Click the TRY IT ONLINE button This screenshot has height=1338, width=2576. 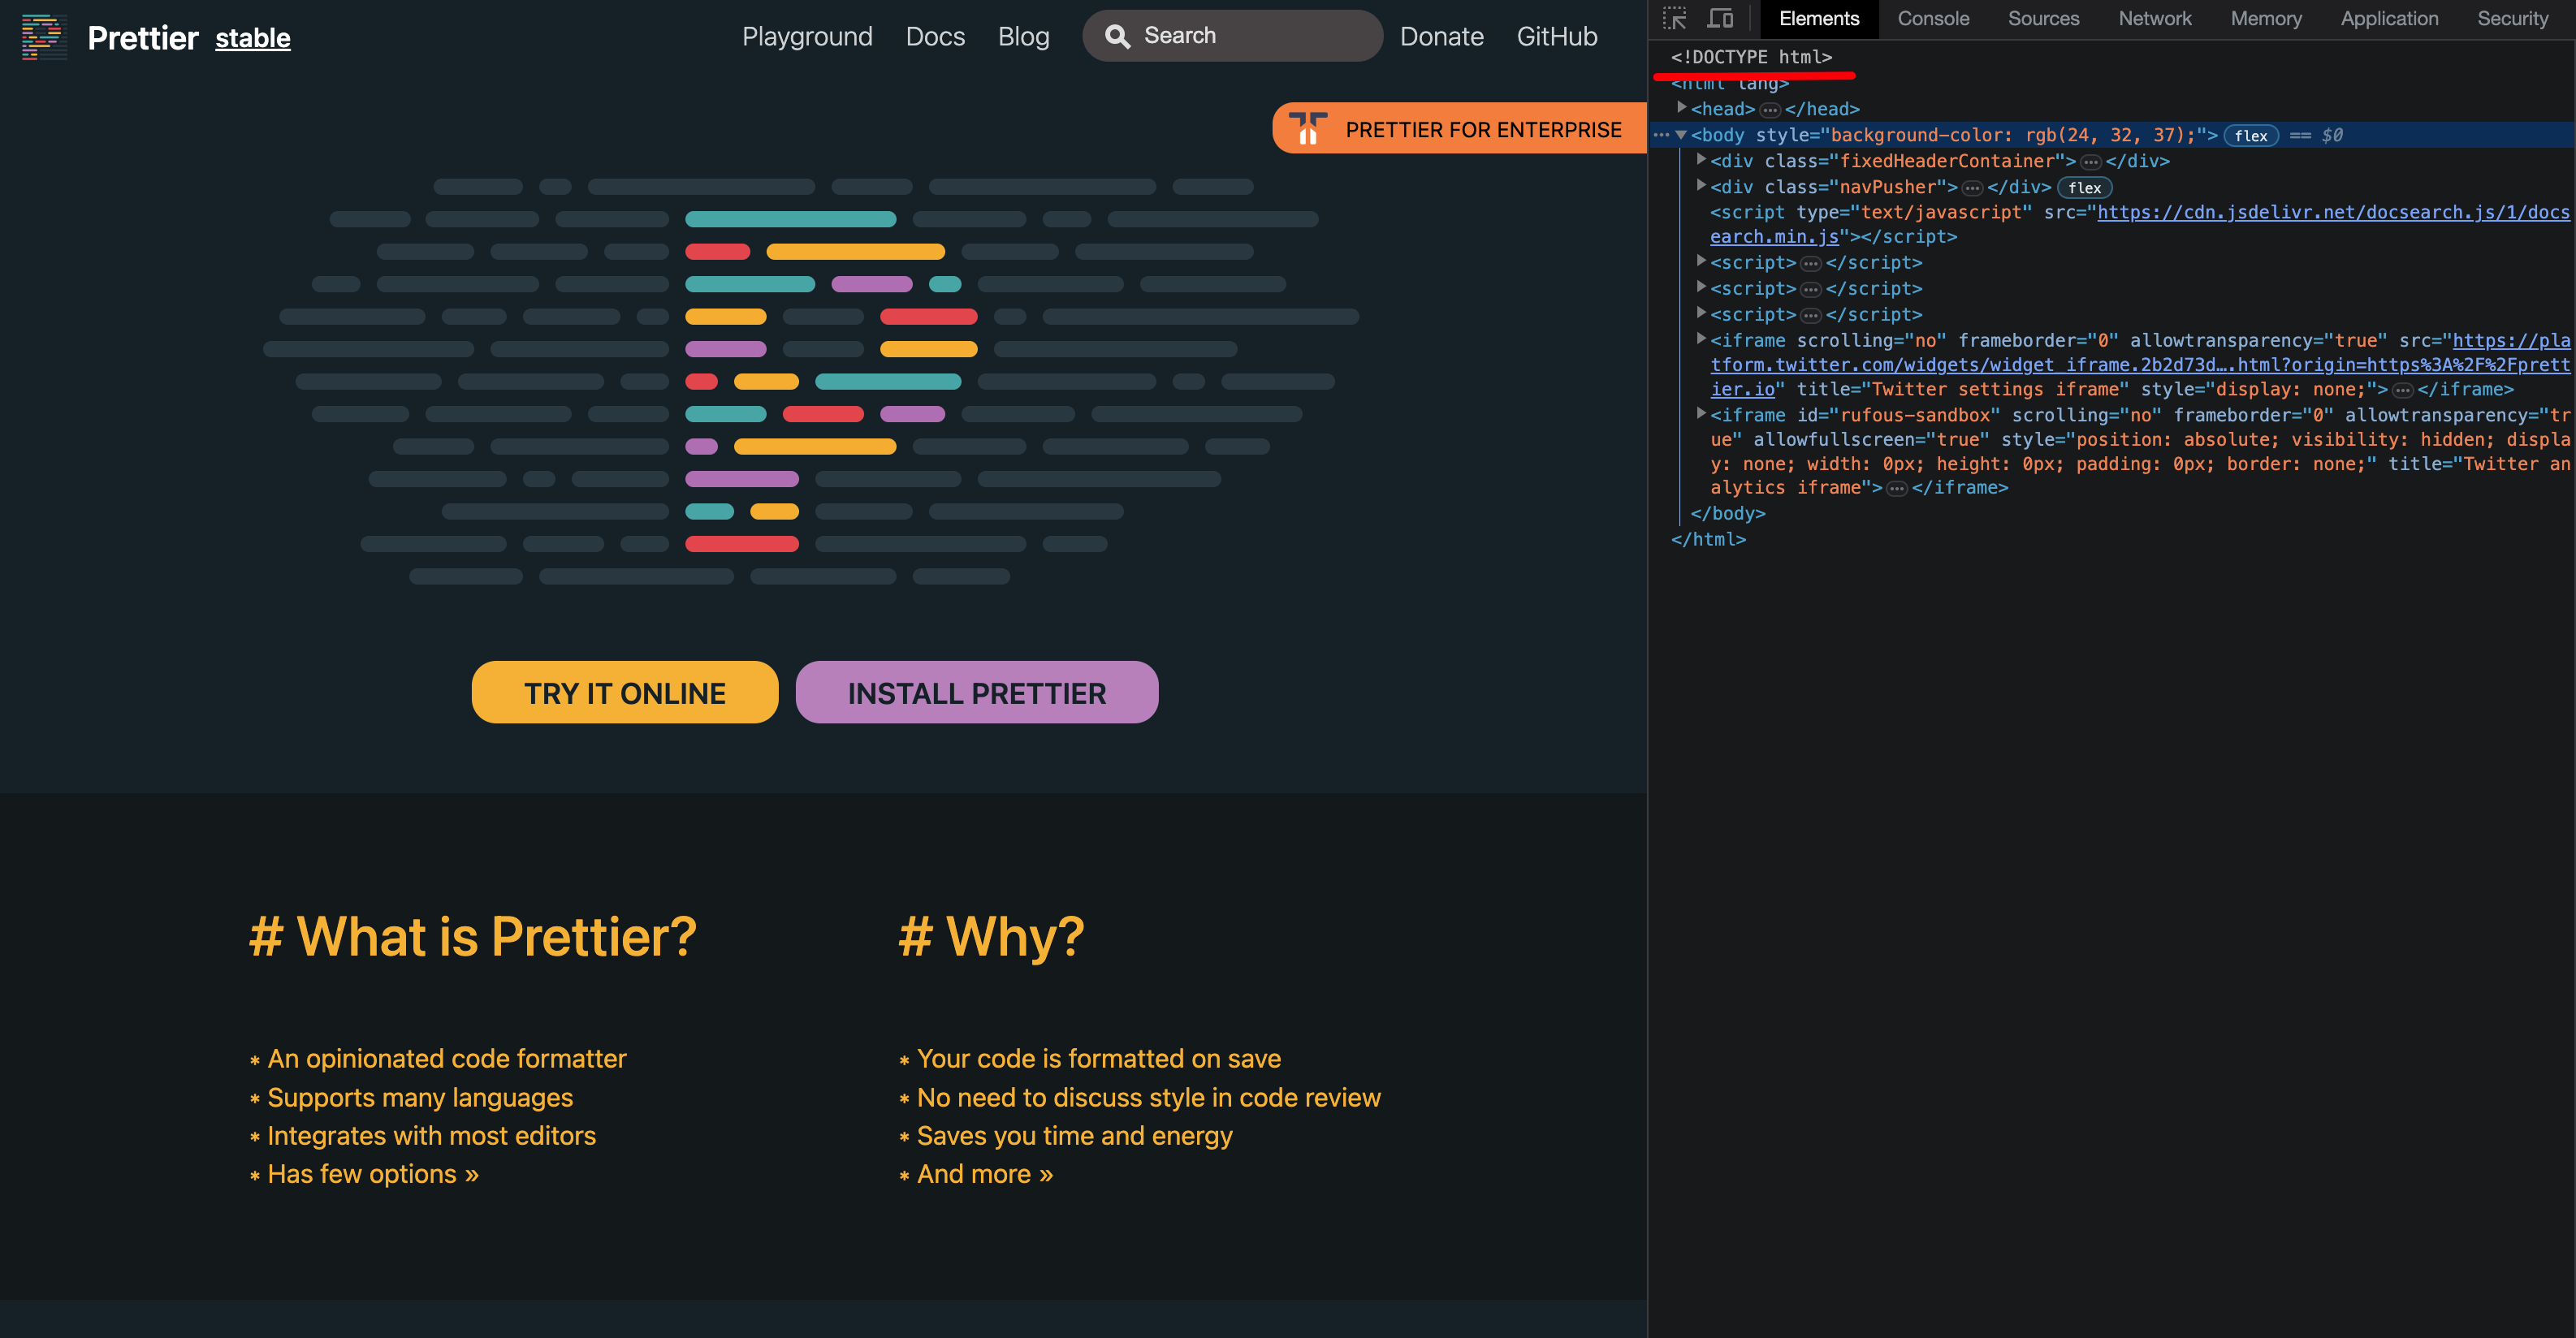[x=624, y=691]
